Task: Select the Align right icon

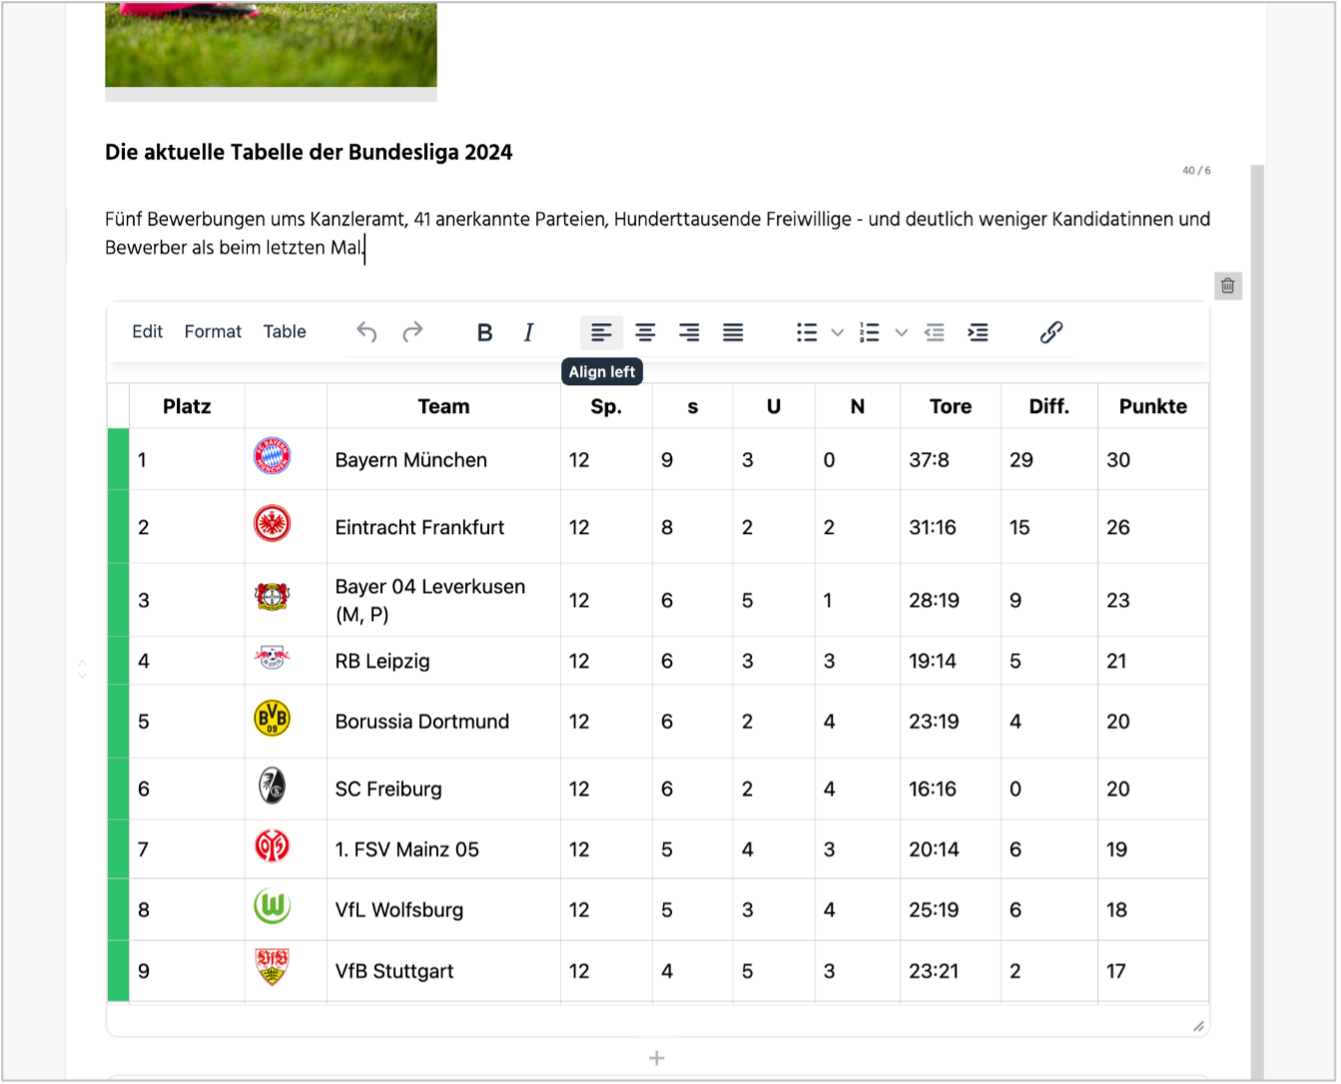Action: (x=690, y=332)
